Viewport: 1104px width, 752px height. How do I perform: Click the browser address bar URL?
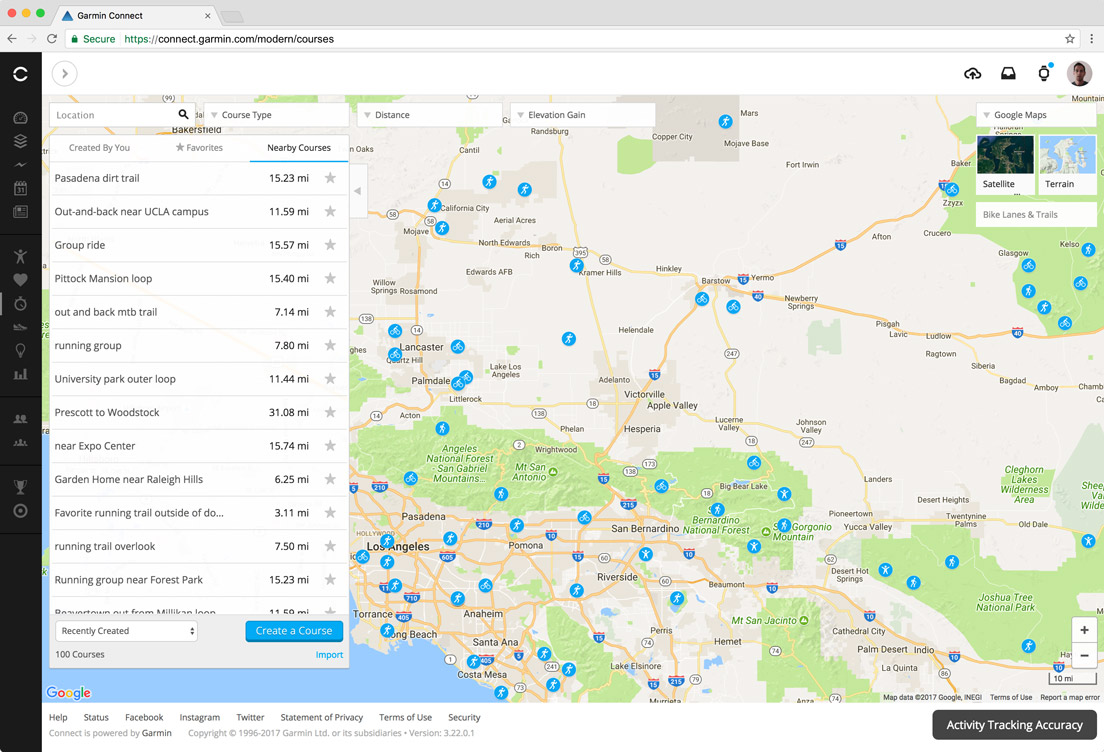[229, 39]
